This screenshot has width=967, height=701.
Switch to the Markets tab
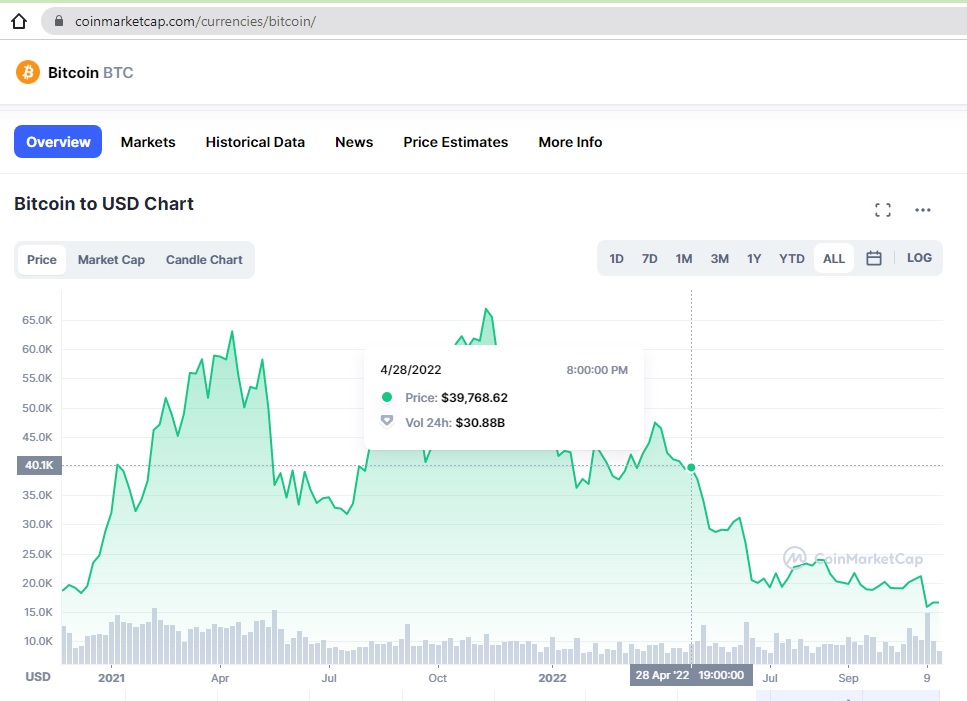[148, 142]
